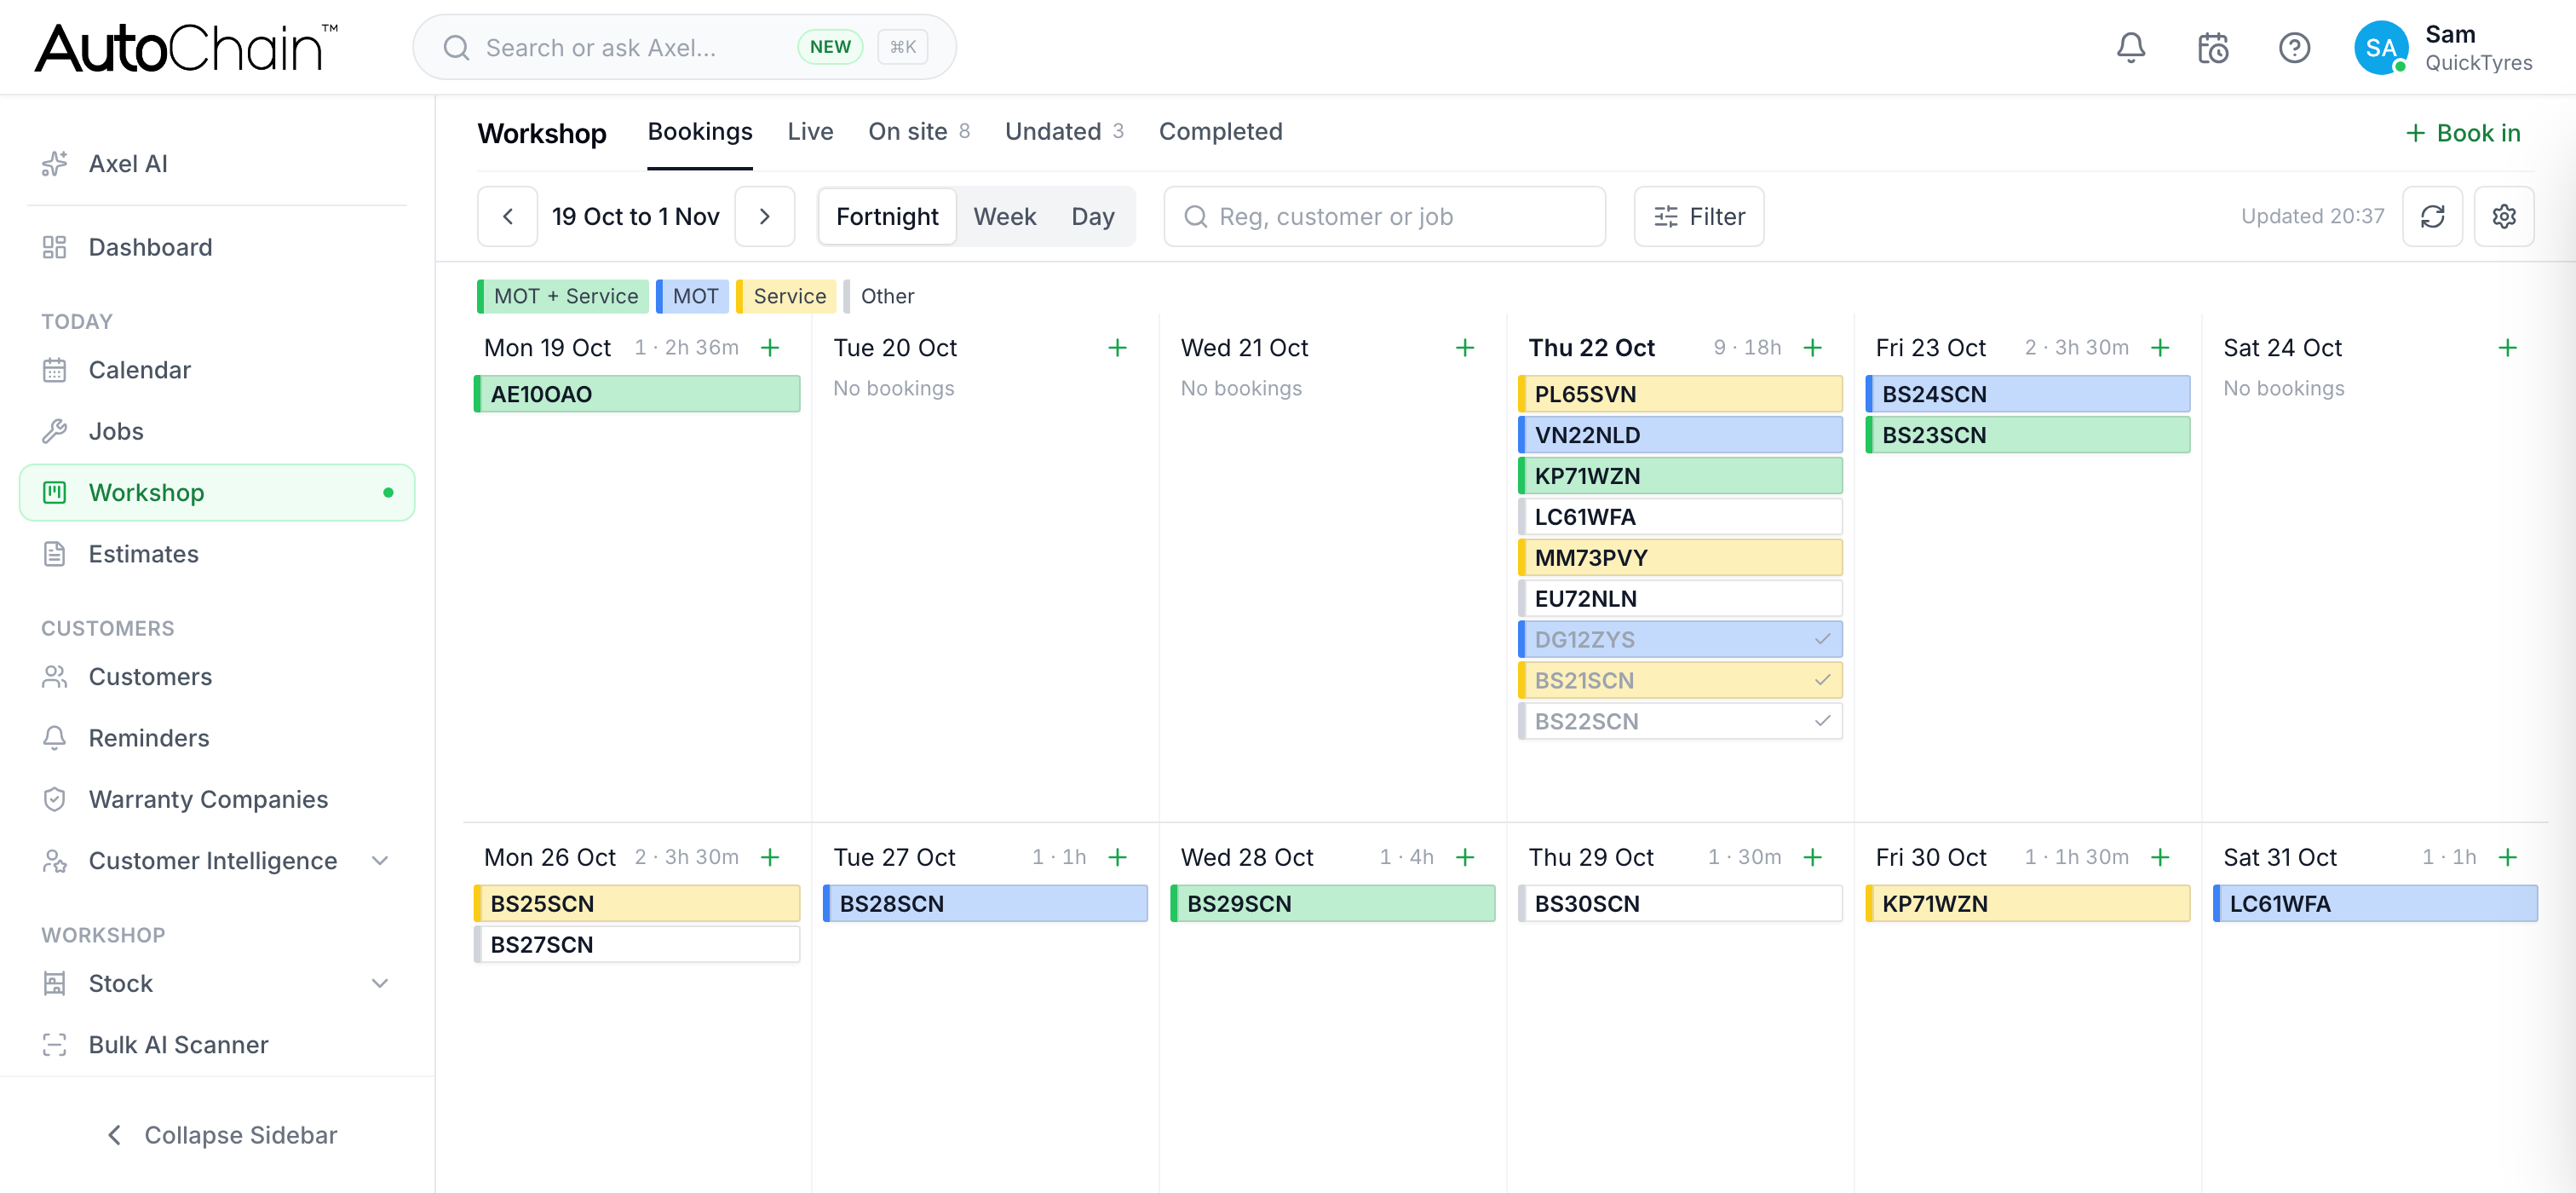Open booking LC61WFA on Sat 31 Oct
Viewport: 2576px width, 1193px height.
pyautogui.click(x=2375, y=903)
